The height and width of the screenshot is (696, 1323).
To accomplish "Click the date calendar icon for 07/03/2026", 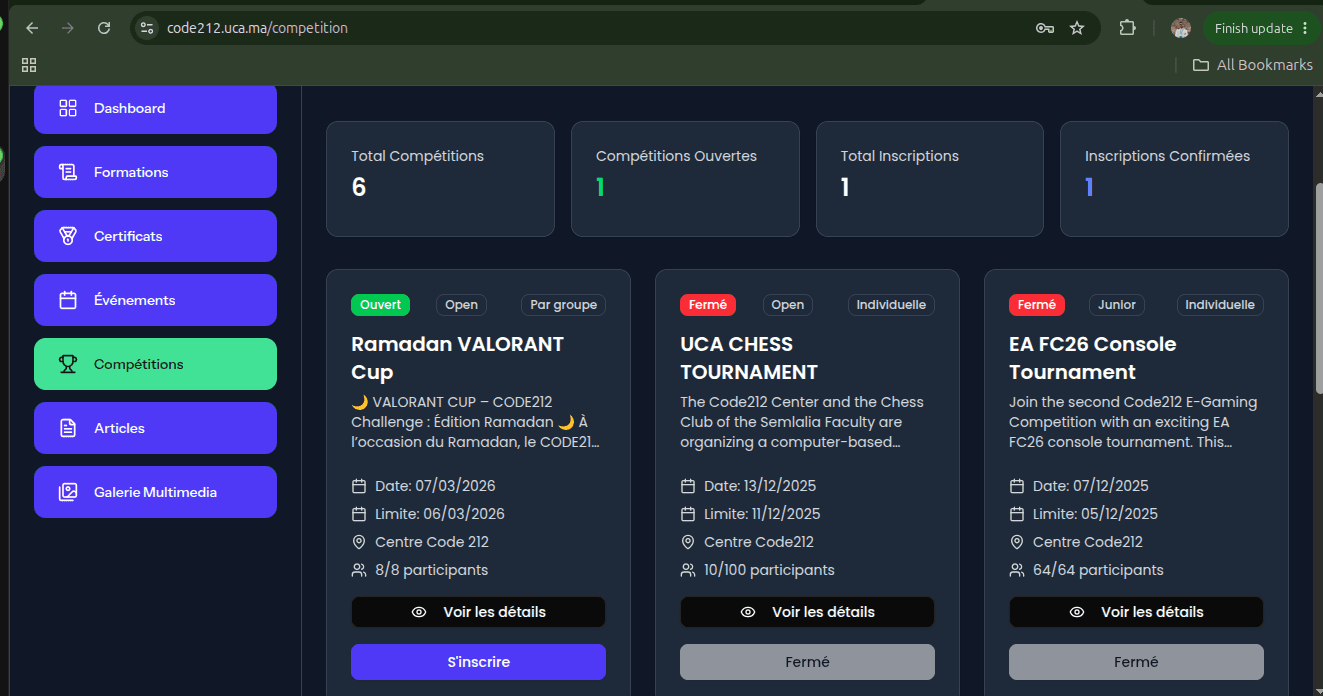I will [359, 486].
